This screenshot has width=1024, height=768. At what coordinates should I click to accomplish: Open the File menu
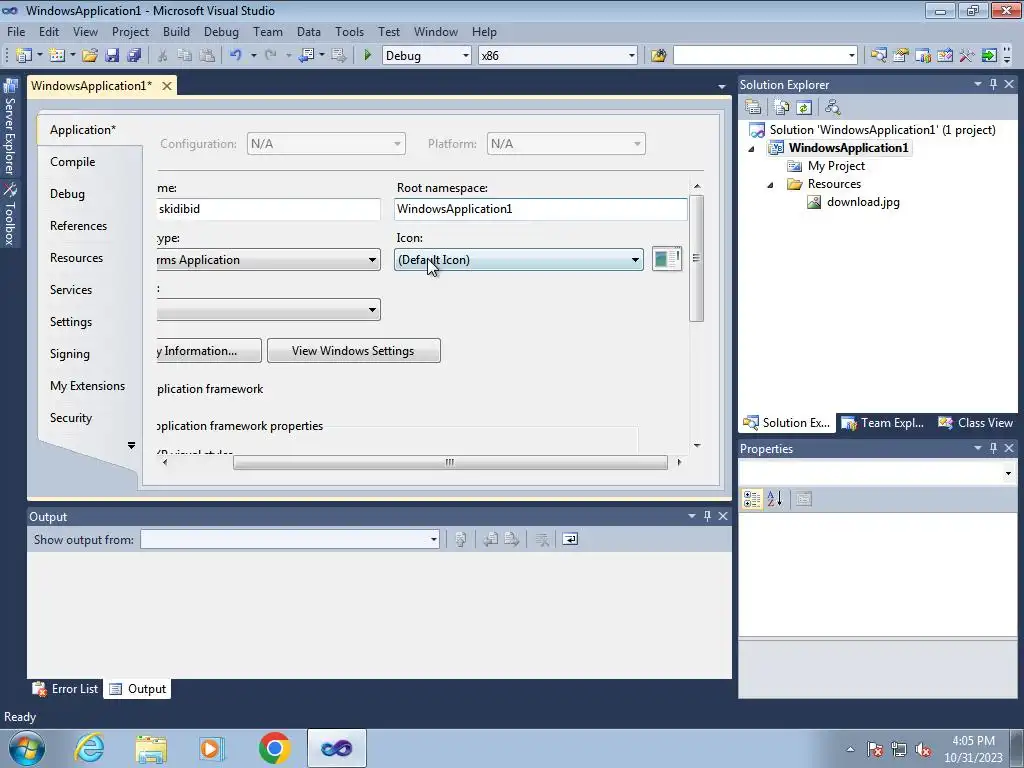(16, 31)
